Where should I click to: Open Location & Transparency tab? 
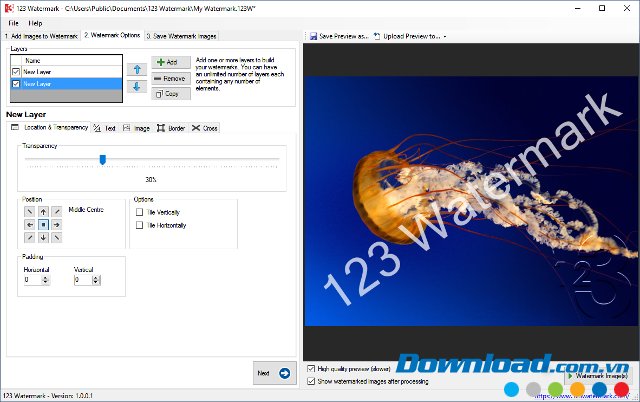(49, 127)
